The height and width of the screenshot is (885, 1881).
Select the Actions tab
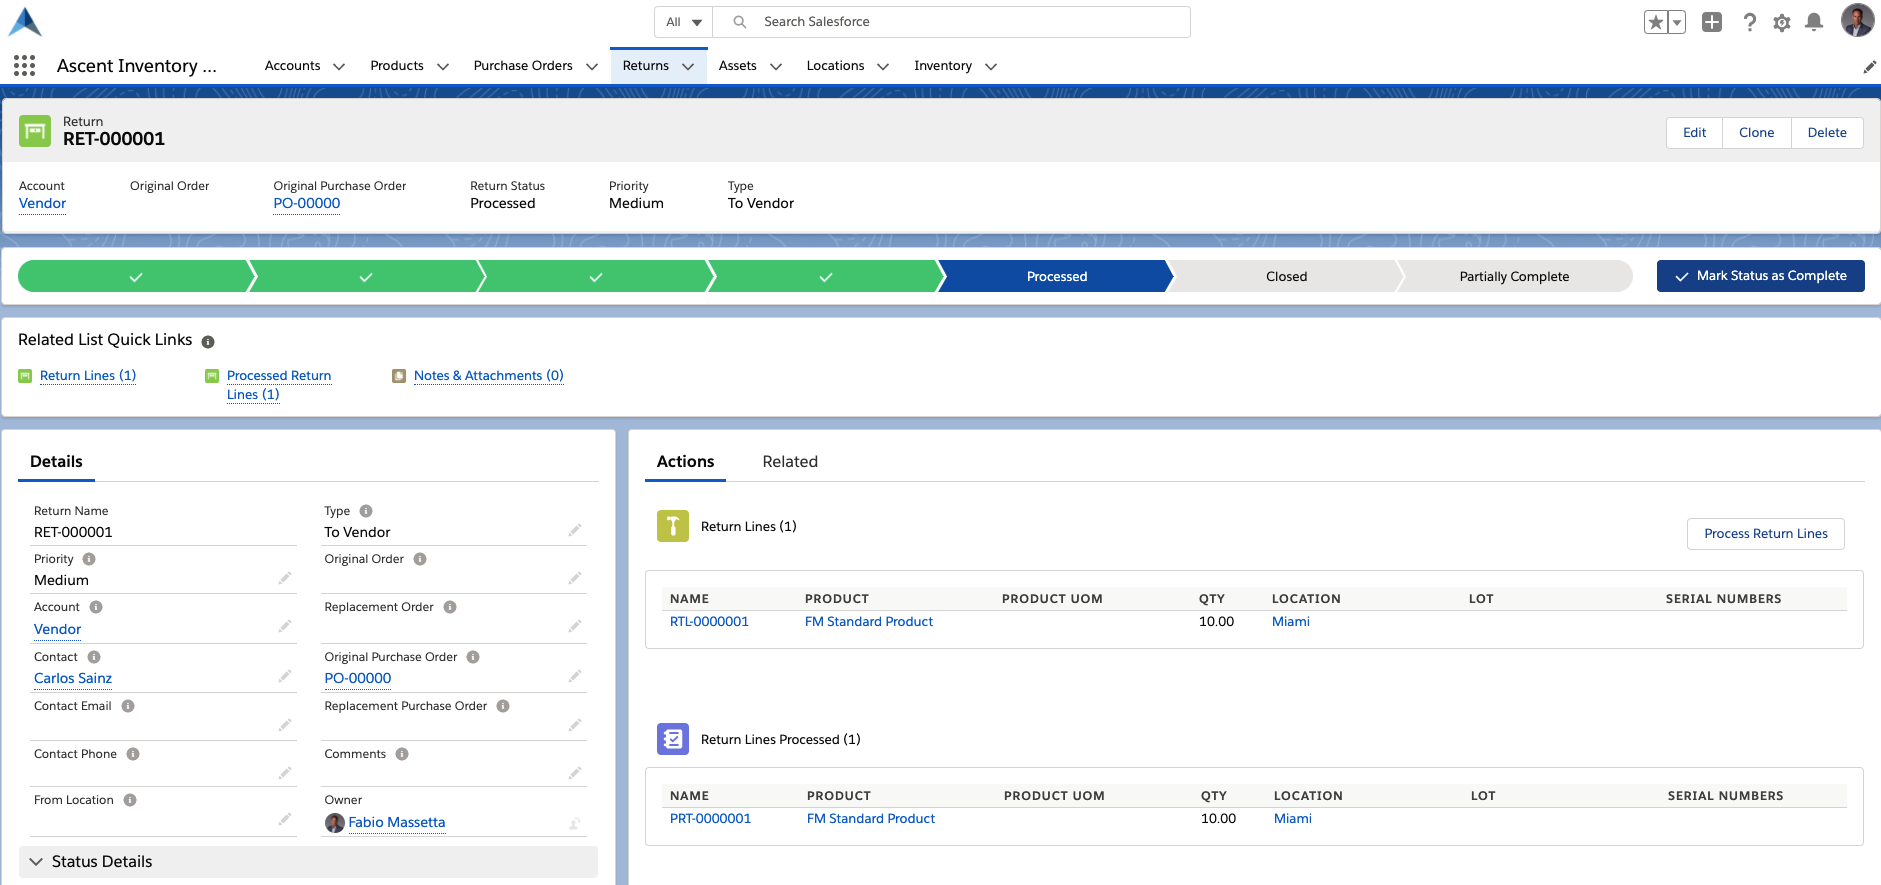[x=685, y=462]
